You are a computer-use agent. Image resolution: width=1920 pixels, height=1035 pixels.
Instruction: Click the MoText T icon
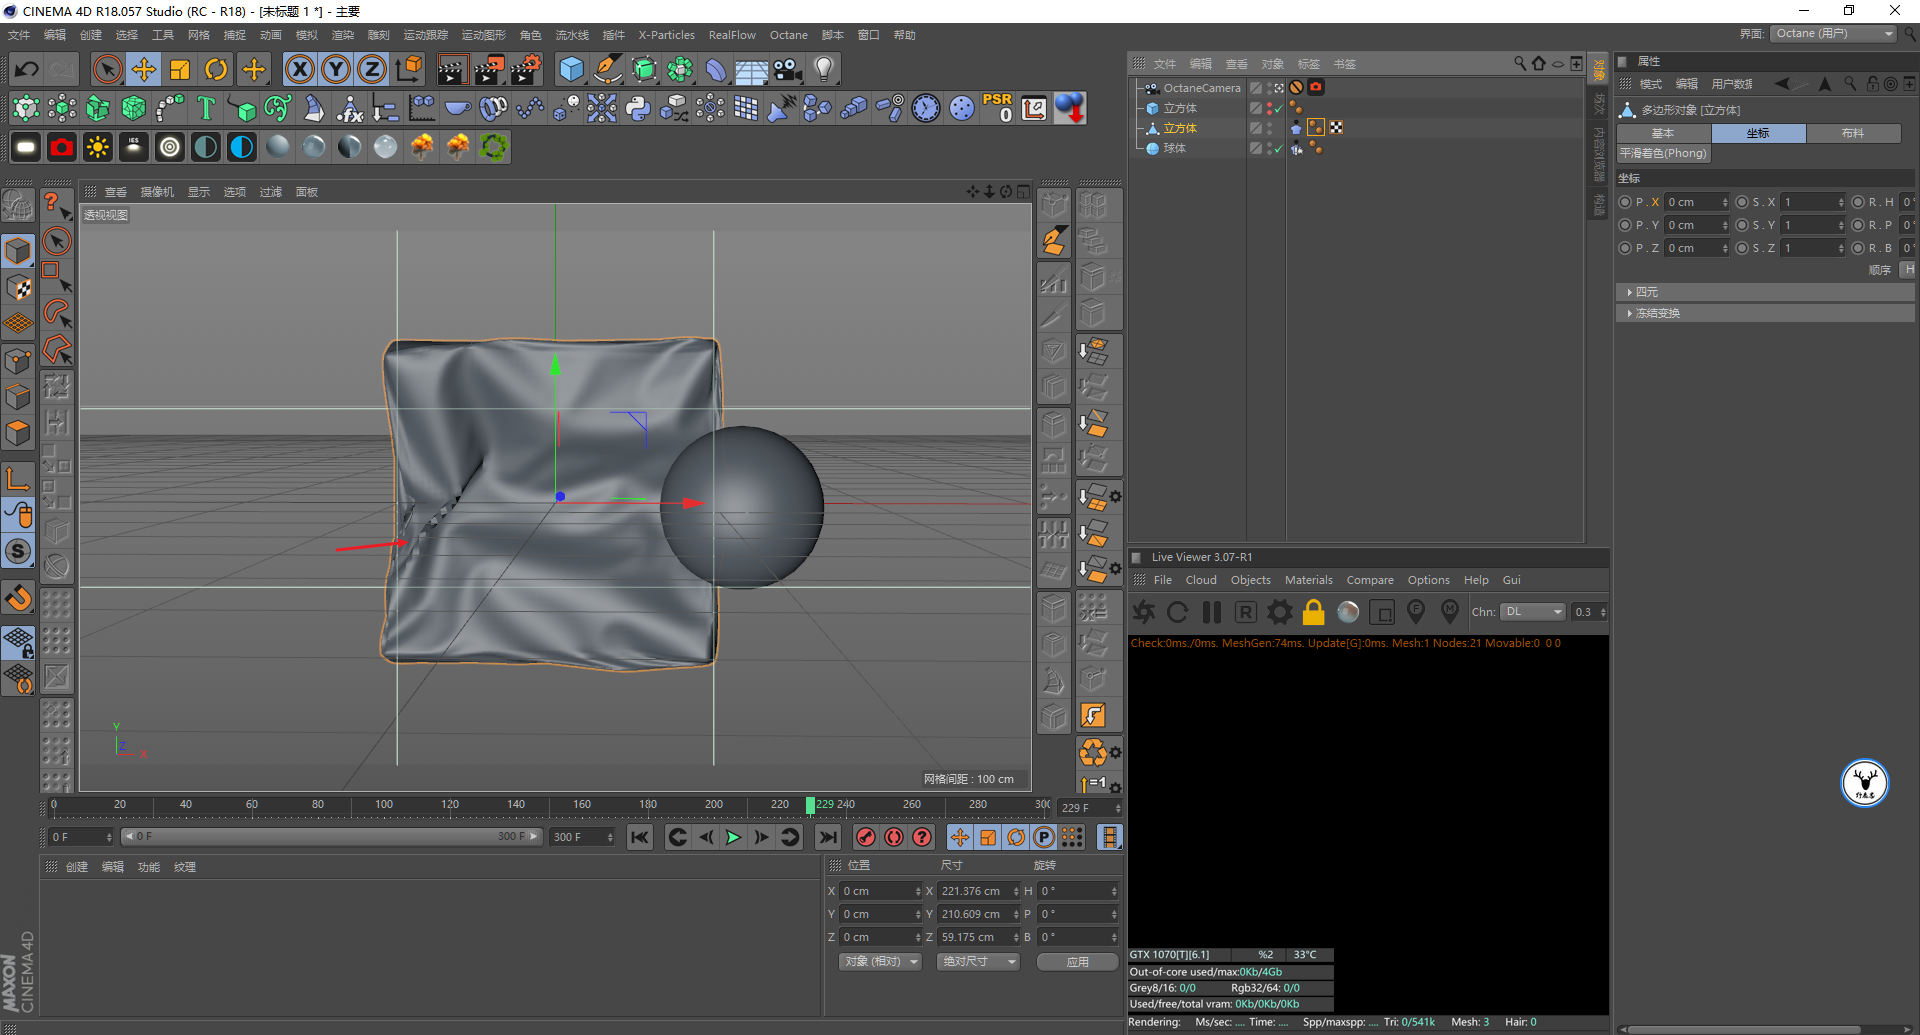[x=206, y=108]
